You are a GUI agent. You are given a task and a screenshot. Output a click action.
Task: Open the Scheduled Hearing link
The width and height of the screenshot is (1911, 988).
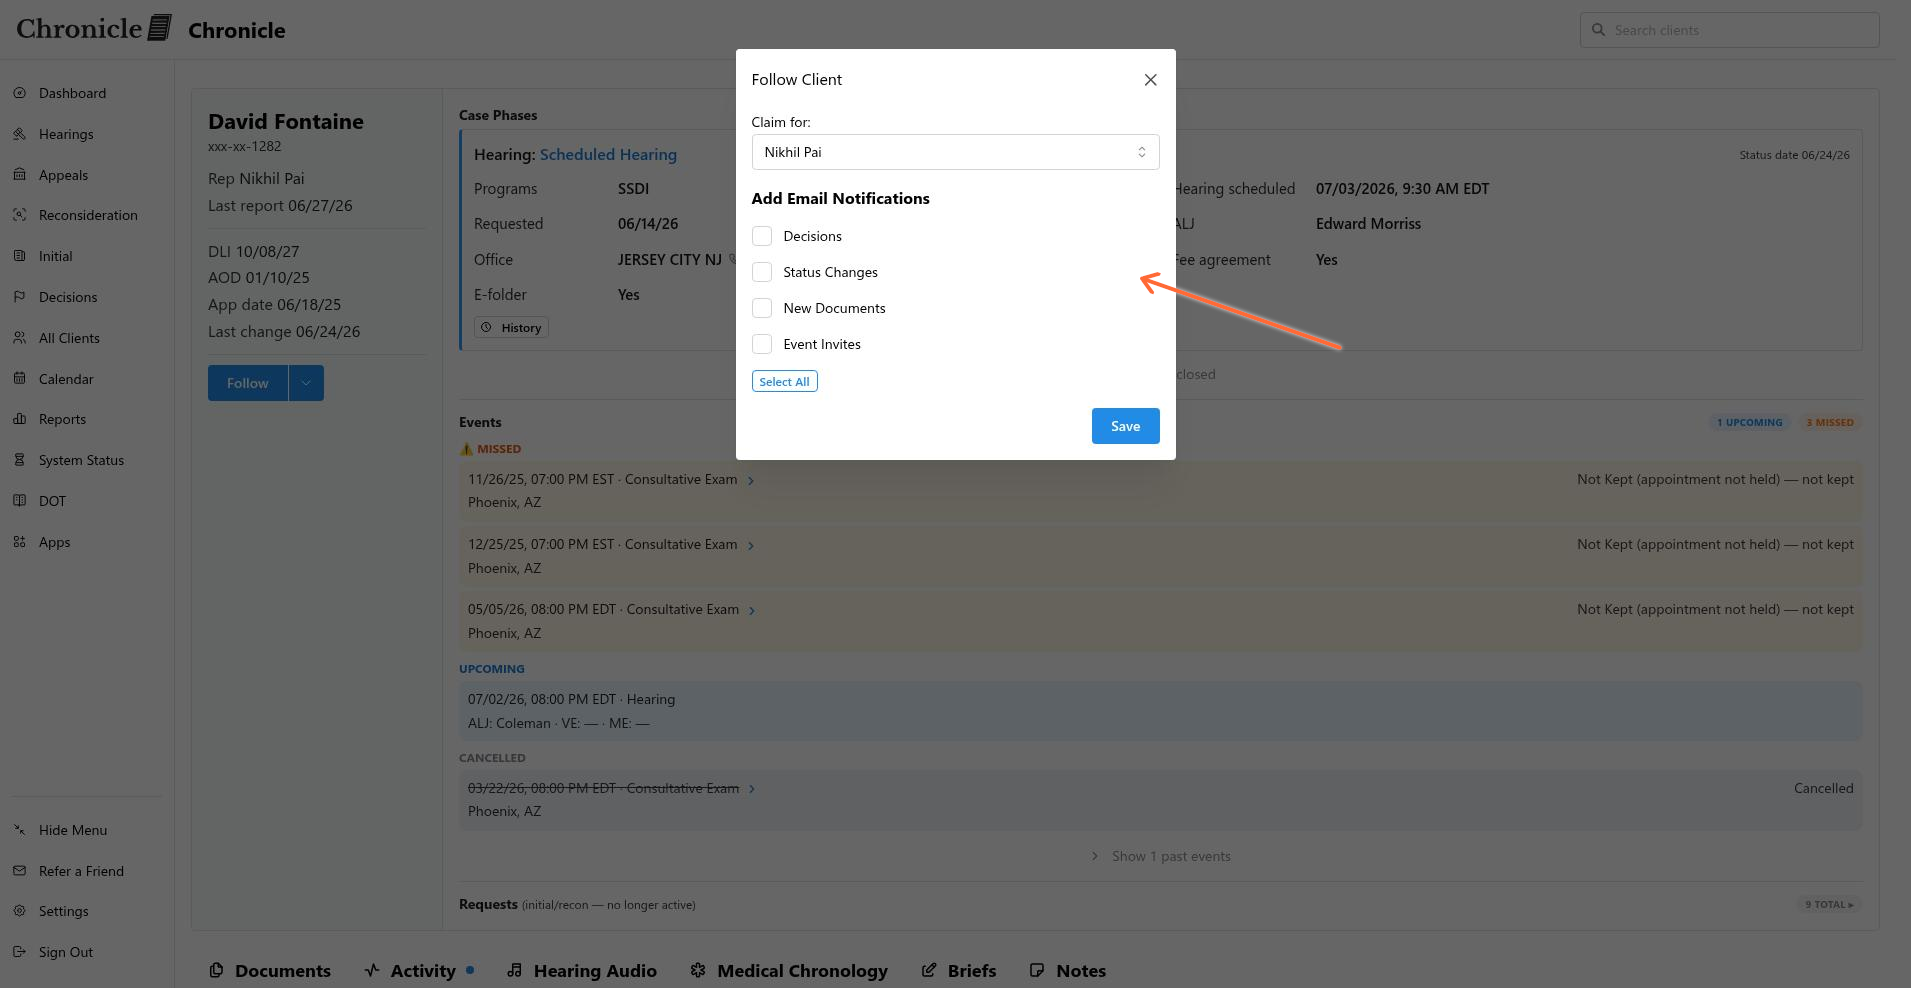608,154
